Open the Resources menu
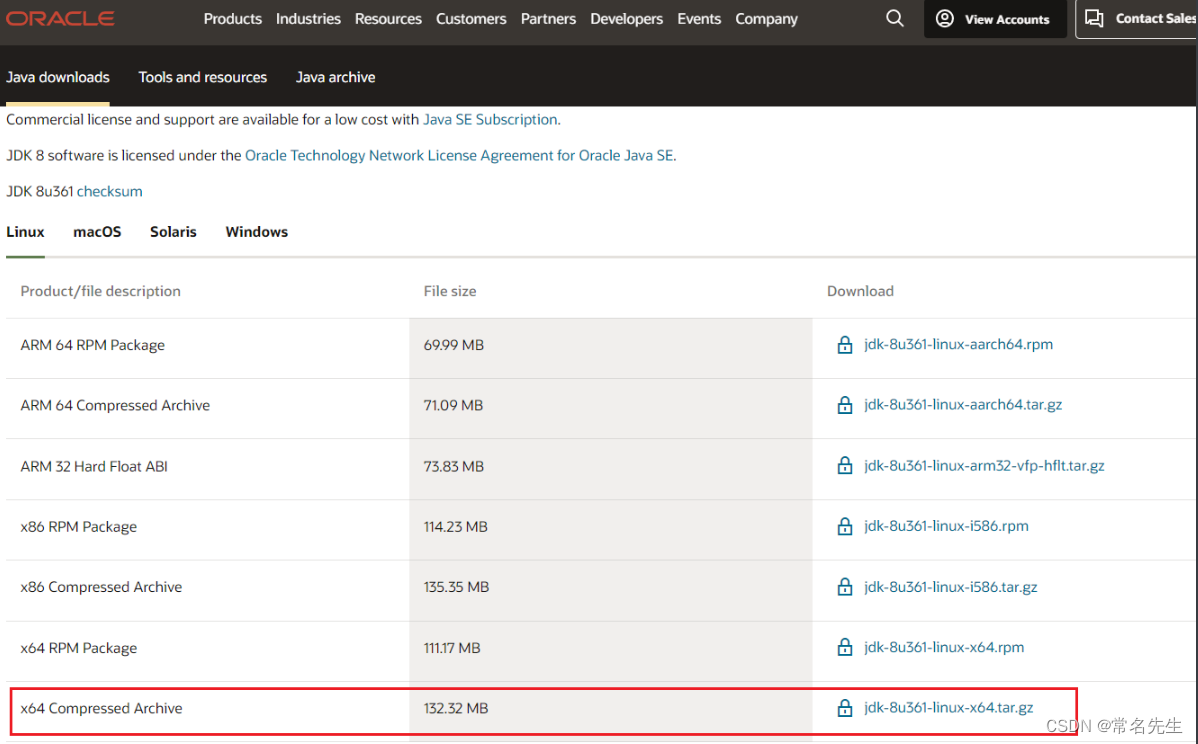Image resolution: width=1198 pixels, height=744 pixels. [x=388, y=18]
